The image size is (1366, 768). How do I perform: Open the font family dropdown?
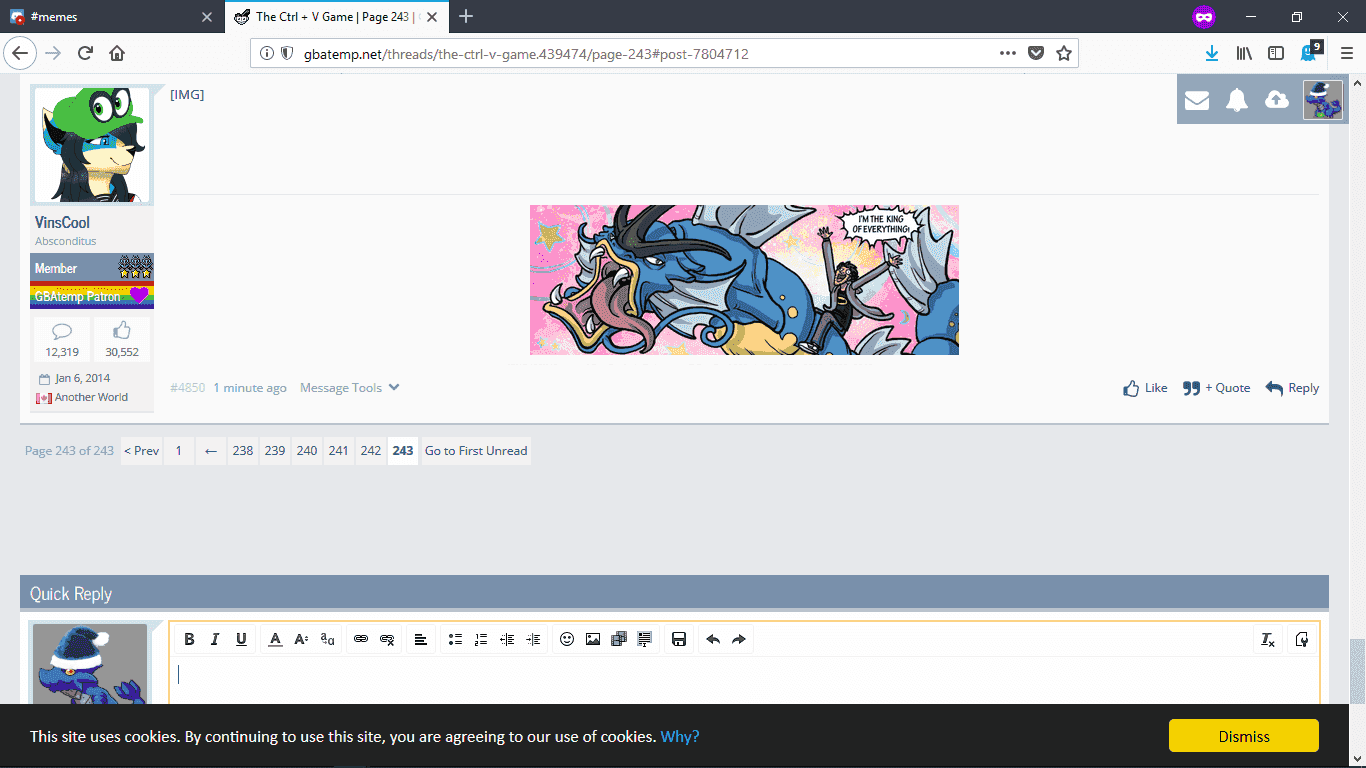(327, 640)
